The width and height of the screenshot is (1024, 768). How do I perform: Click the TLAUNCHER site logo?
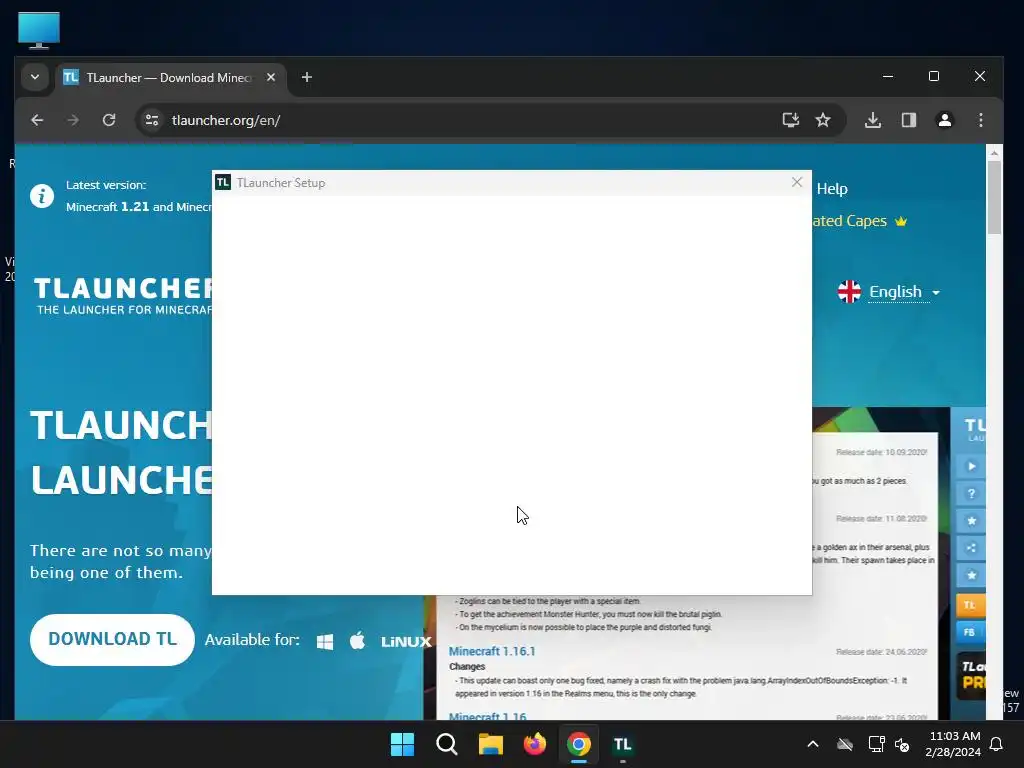point(123,295)
